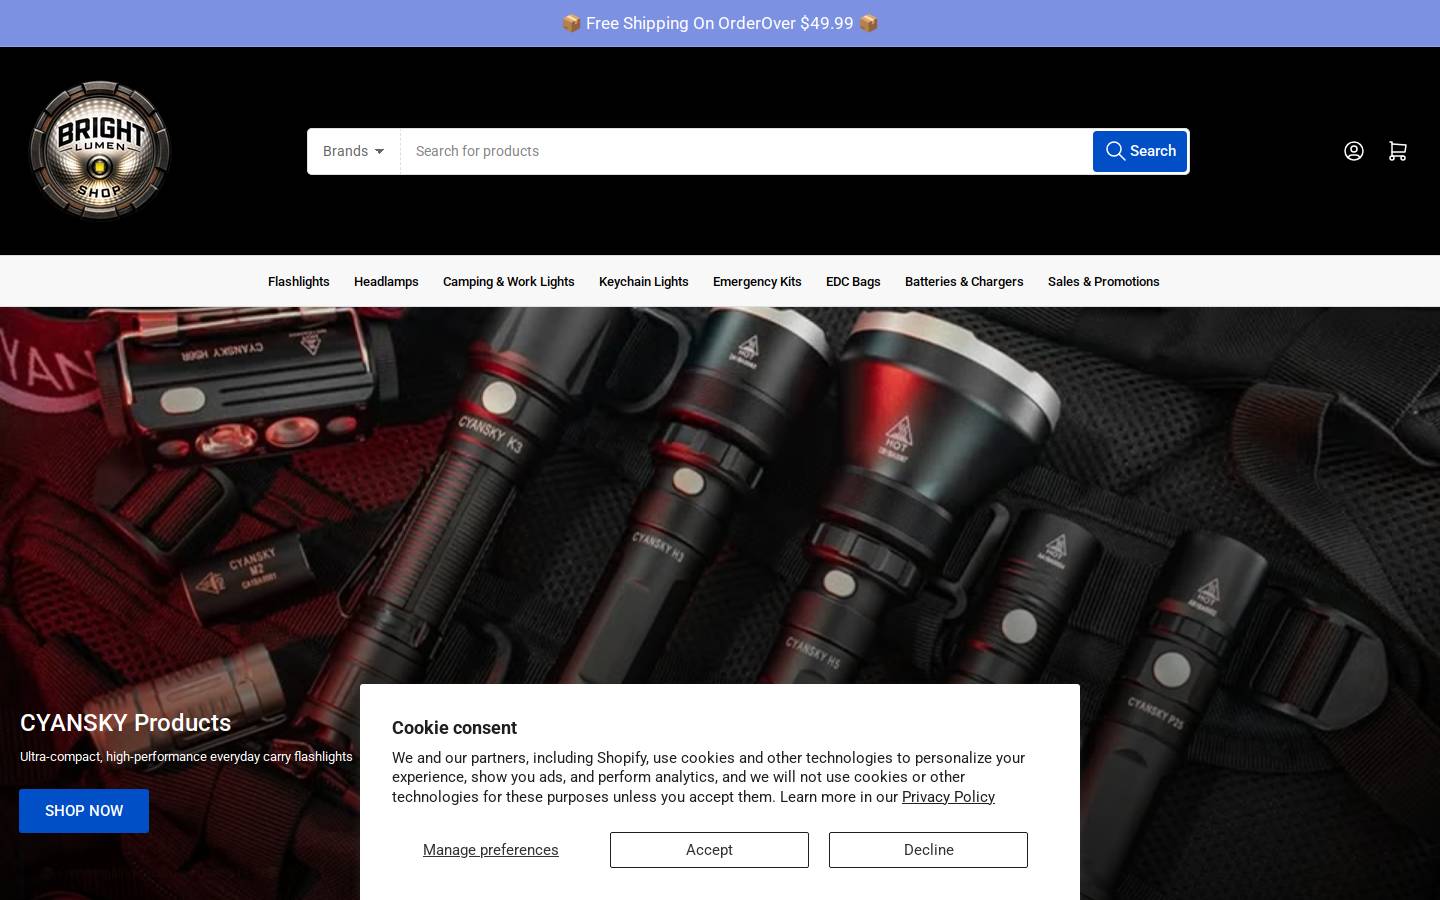1440x900 pixels.
Task: Expand the Brands dropdown
Action: (354, 151)
